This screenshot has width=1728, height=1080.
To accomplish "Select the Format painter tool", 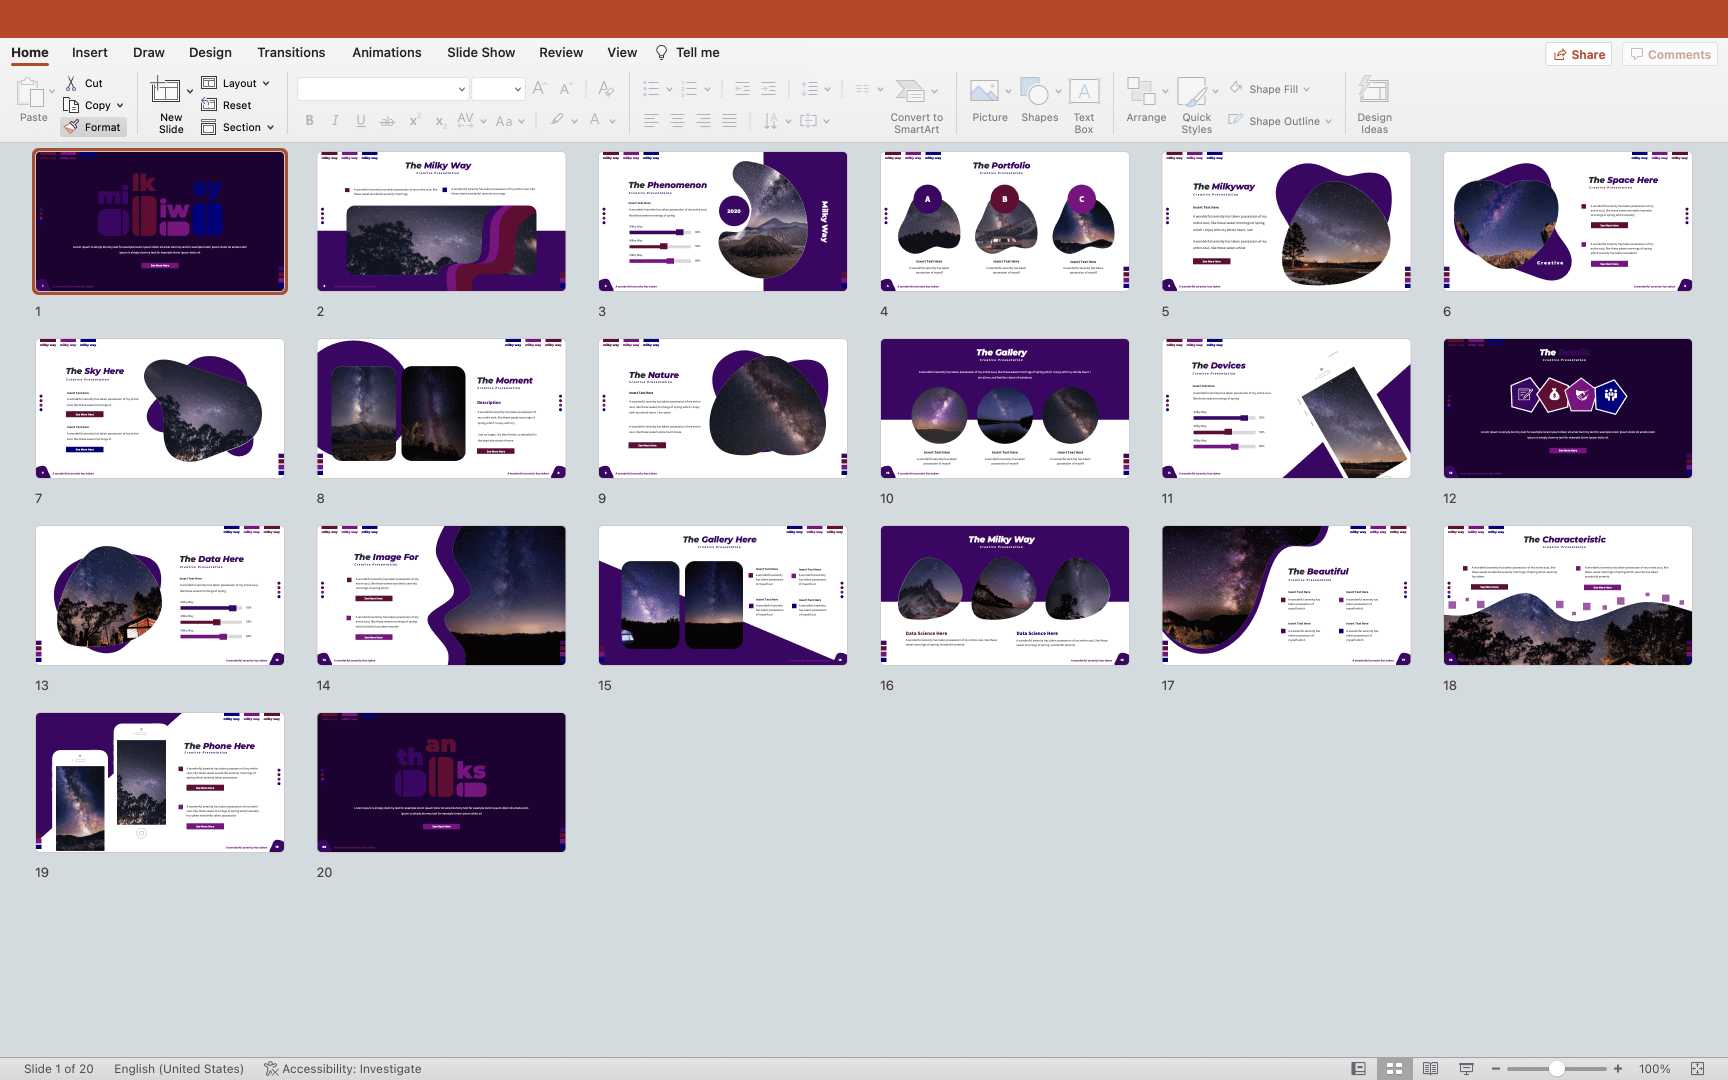I will coord(93,127).
